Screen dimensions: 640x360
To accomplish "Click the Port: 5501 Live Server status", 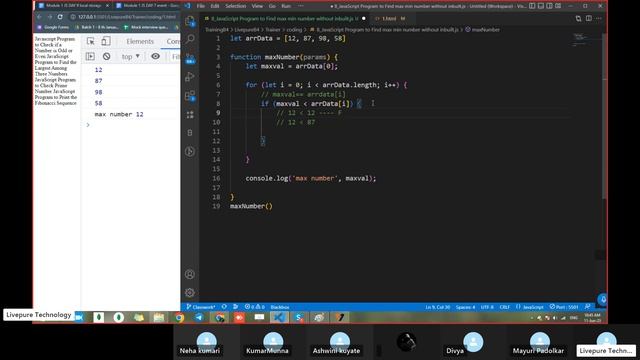I will (564, 307).
